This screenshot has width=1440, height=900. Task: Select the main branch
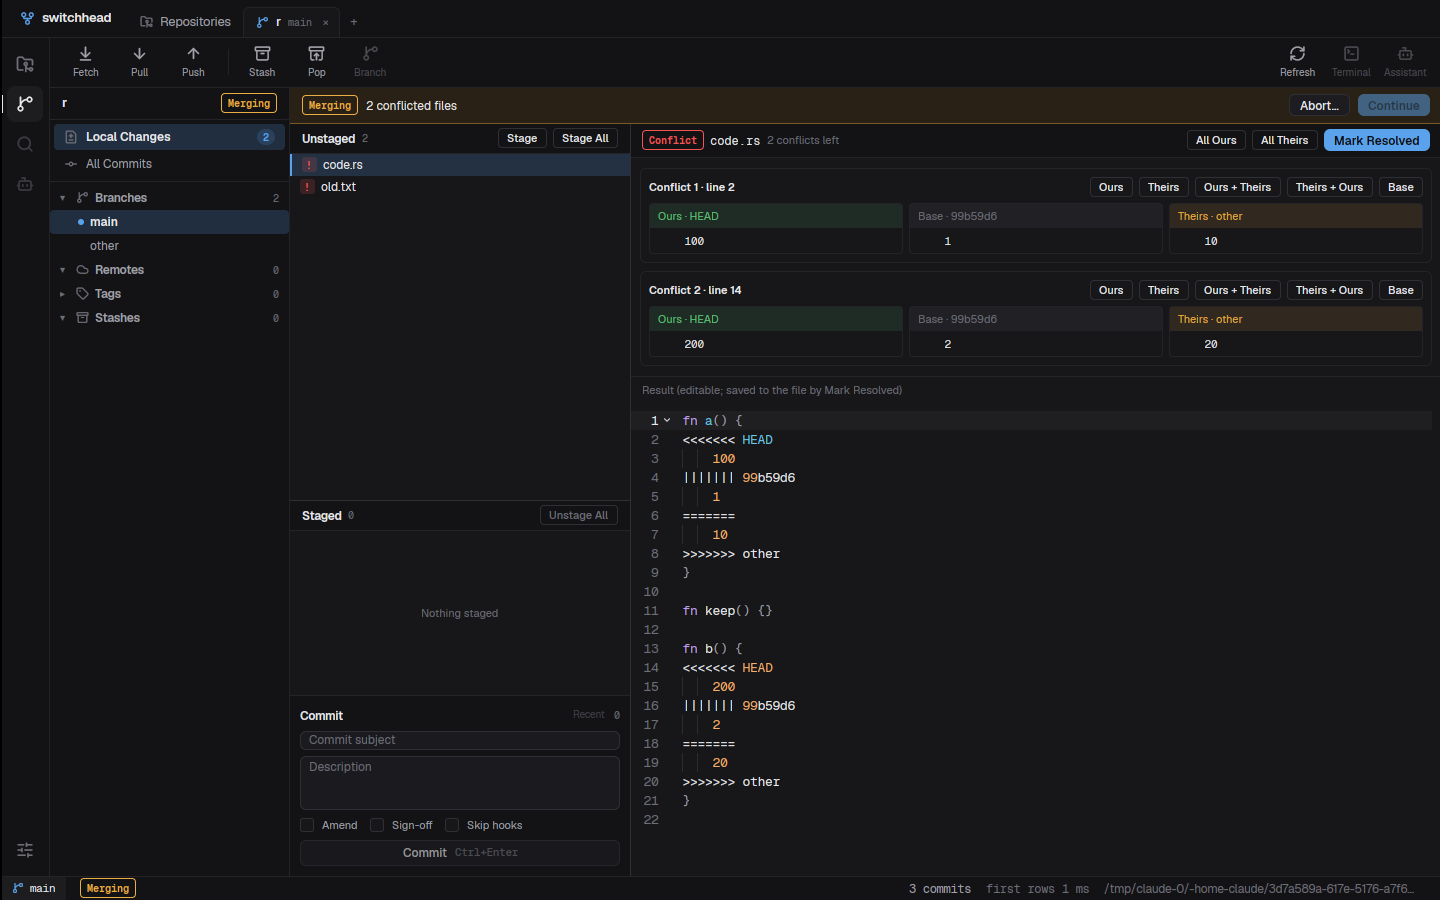click(x=169, y=222)
